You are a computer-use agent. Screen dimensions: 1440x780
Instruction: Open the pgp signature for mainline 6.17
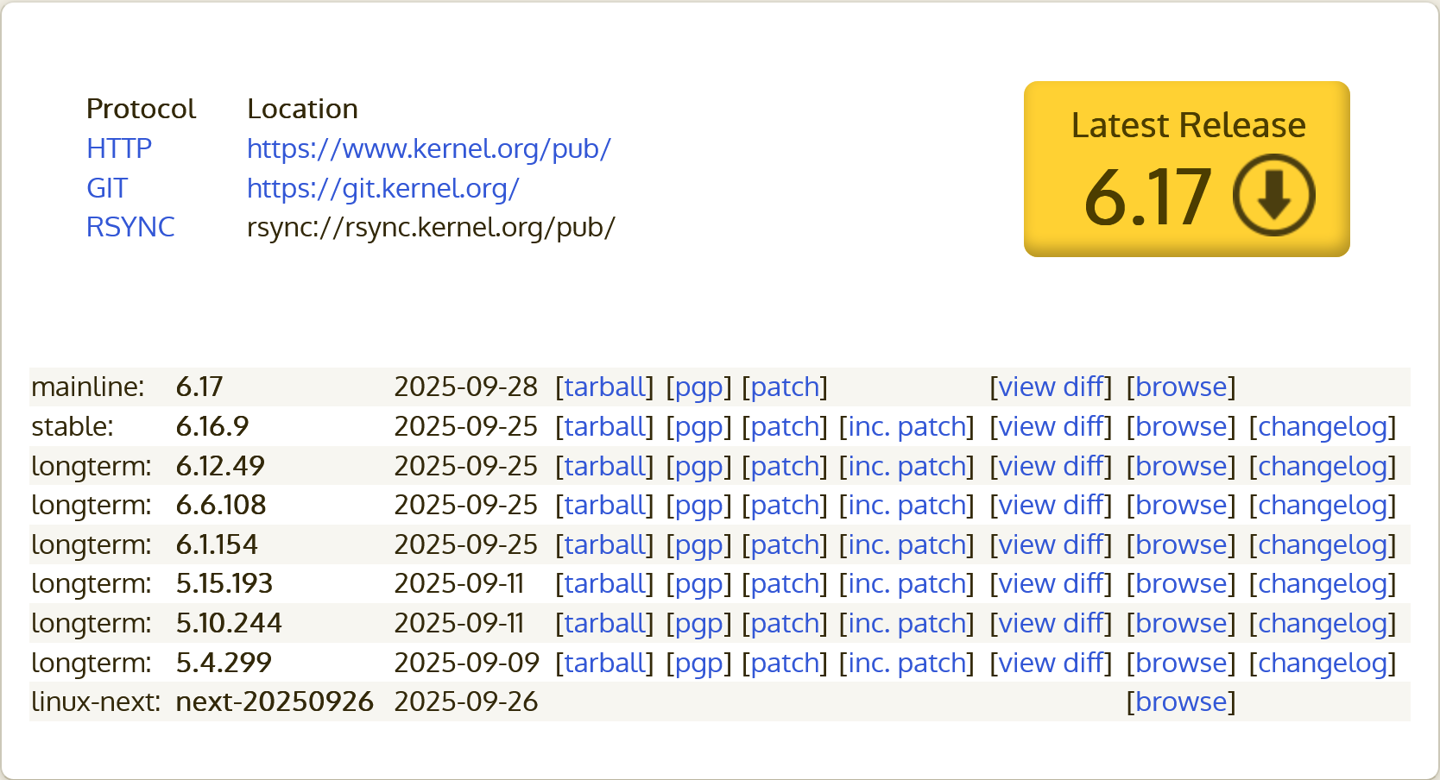click(698, 387)
